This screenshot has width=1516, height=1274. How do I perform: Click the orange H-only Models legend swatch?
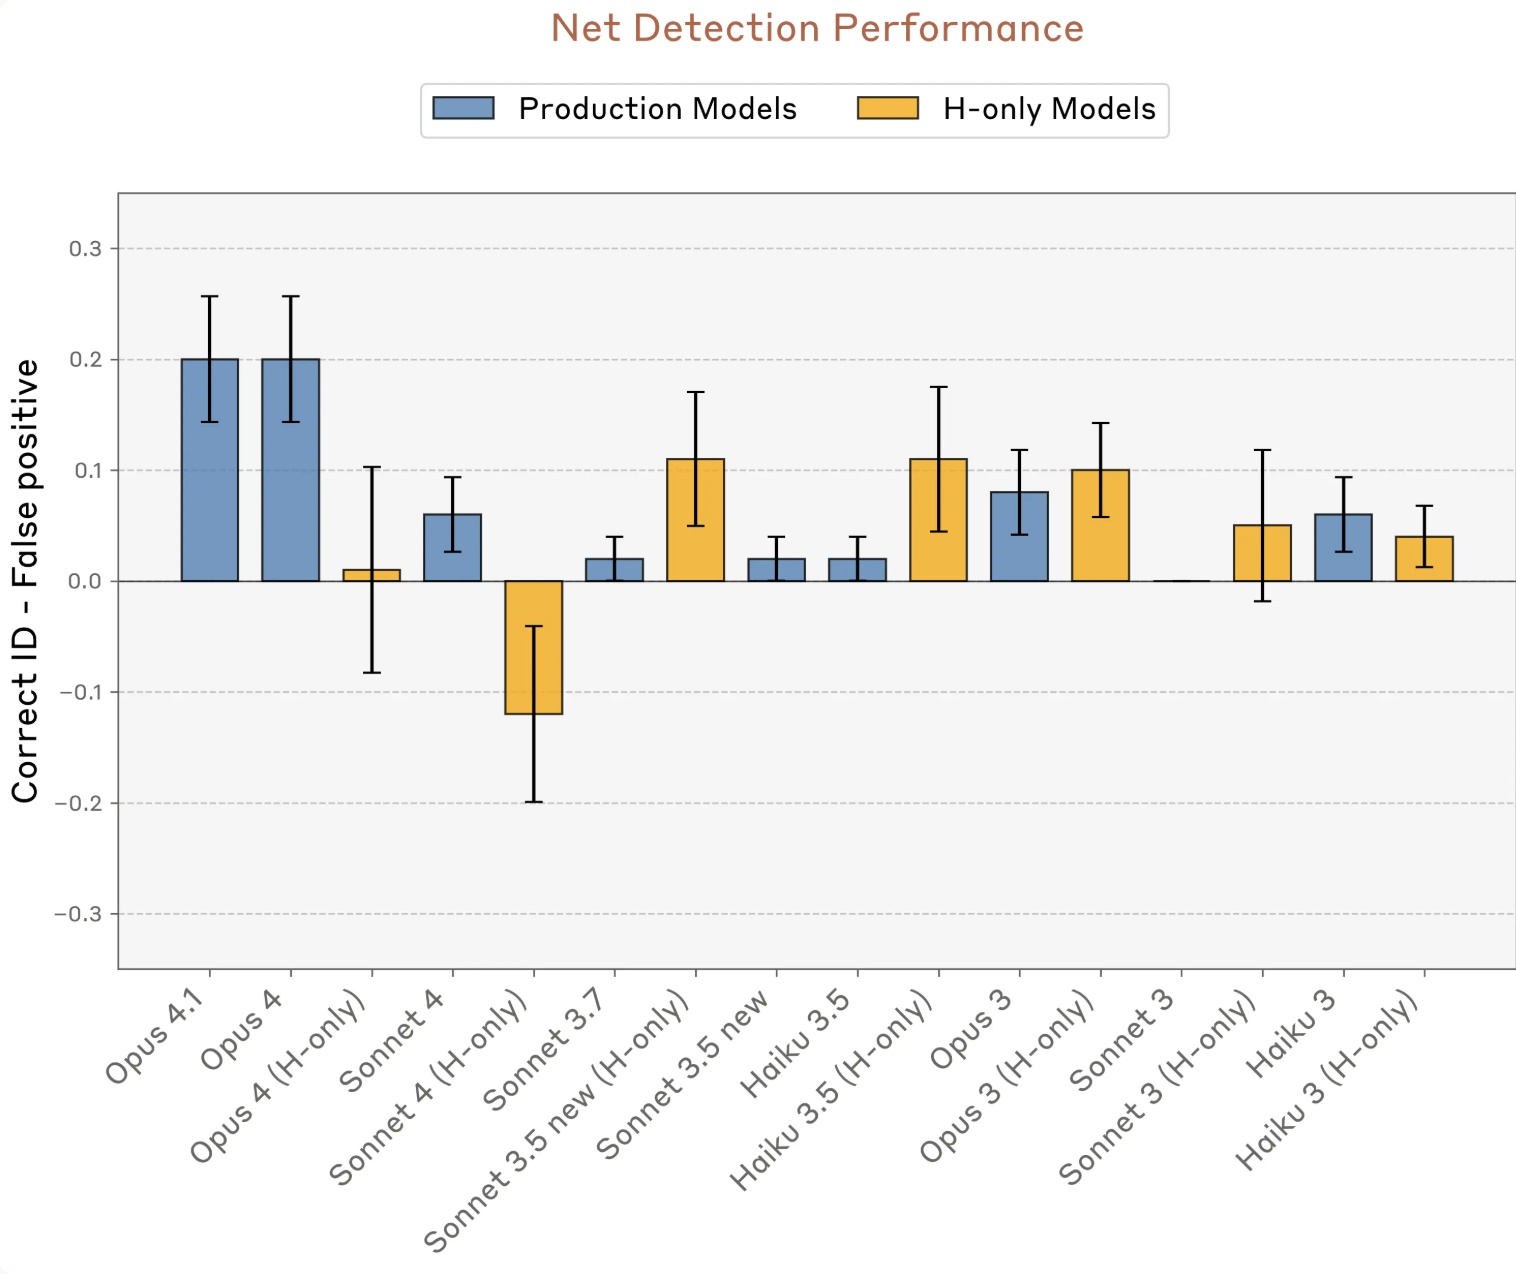click(887, 108)
